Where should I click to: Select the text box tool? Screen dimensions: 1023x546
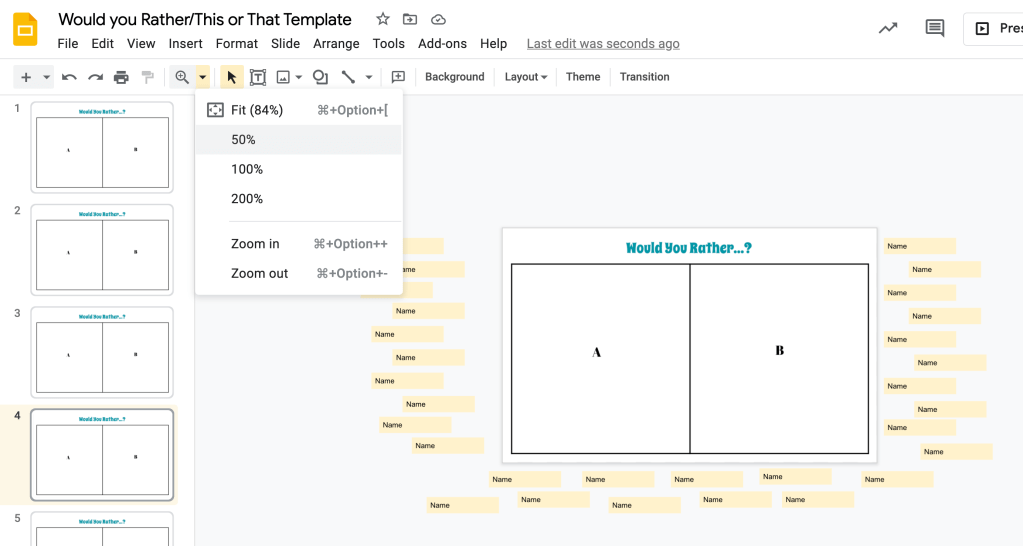pyautogui.click(x=258, y=77)
